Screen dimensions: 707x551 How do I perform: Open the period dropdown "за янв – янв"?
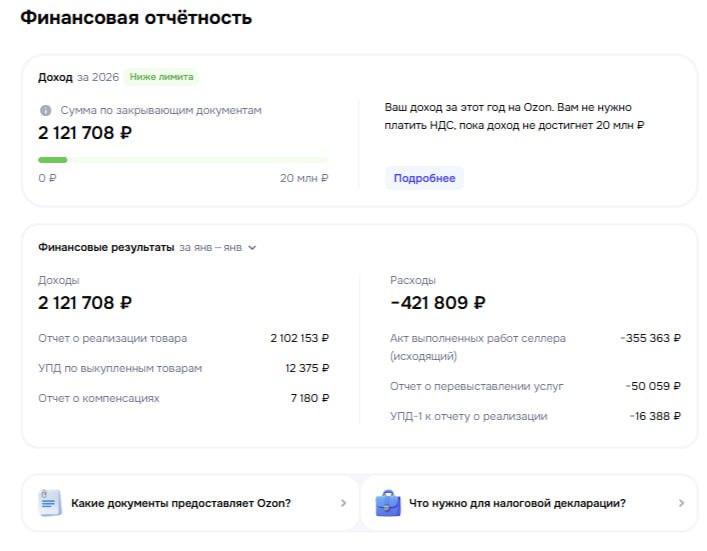[218, 247]
